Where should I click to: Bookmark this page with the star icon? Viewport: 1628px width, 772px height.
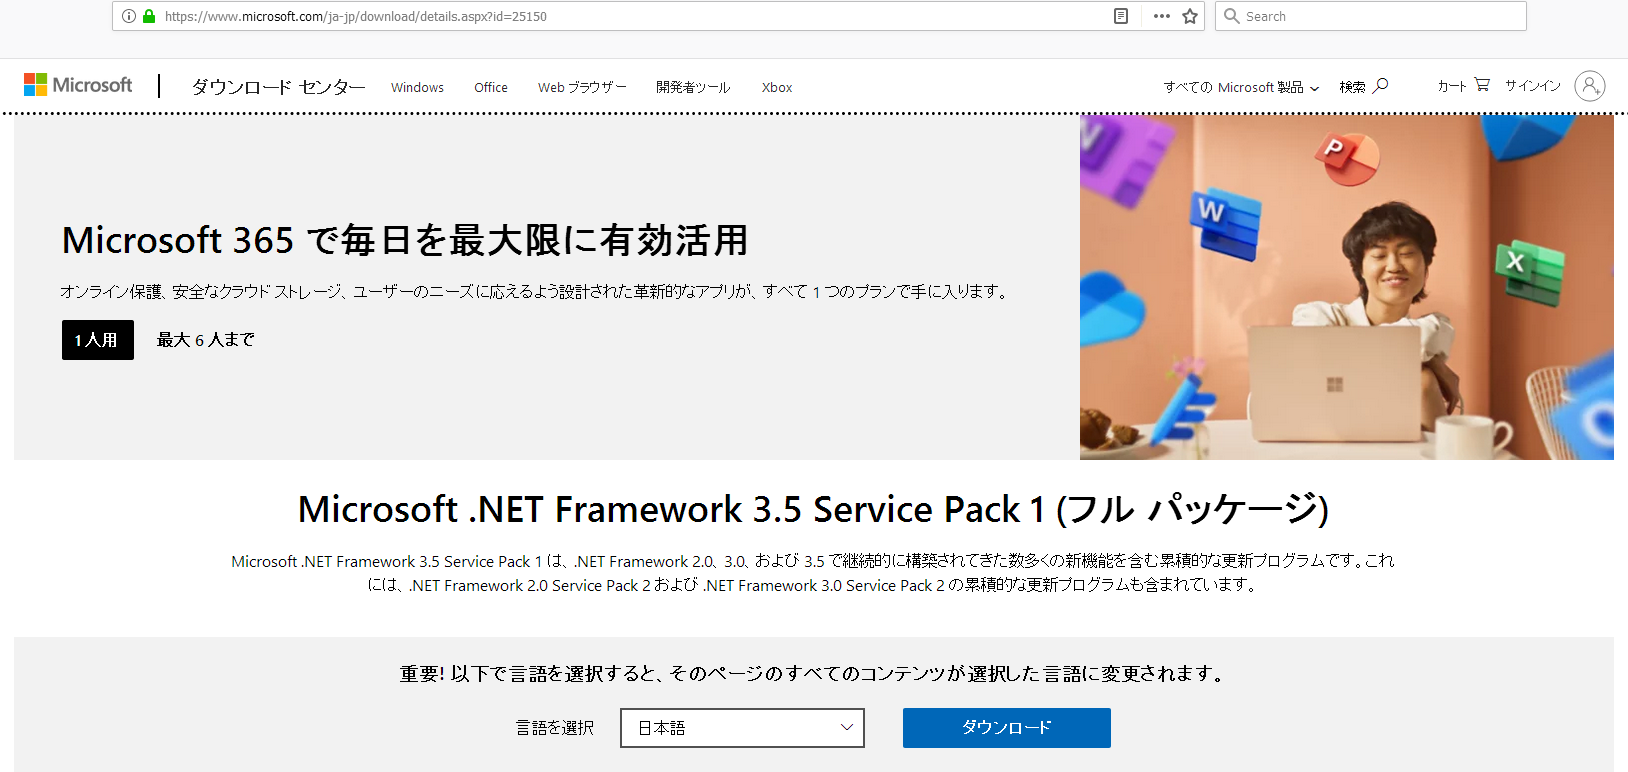pos(1190,16)
